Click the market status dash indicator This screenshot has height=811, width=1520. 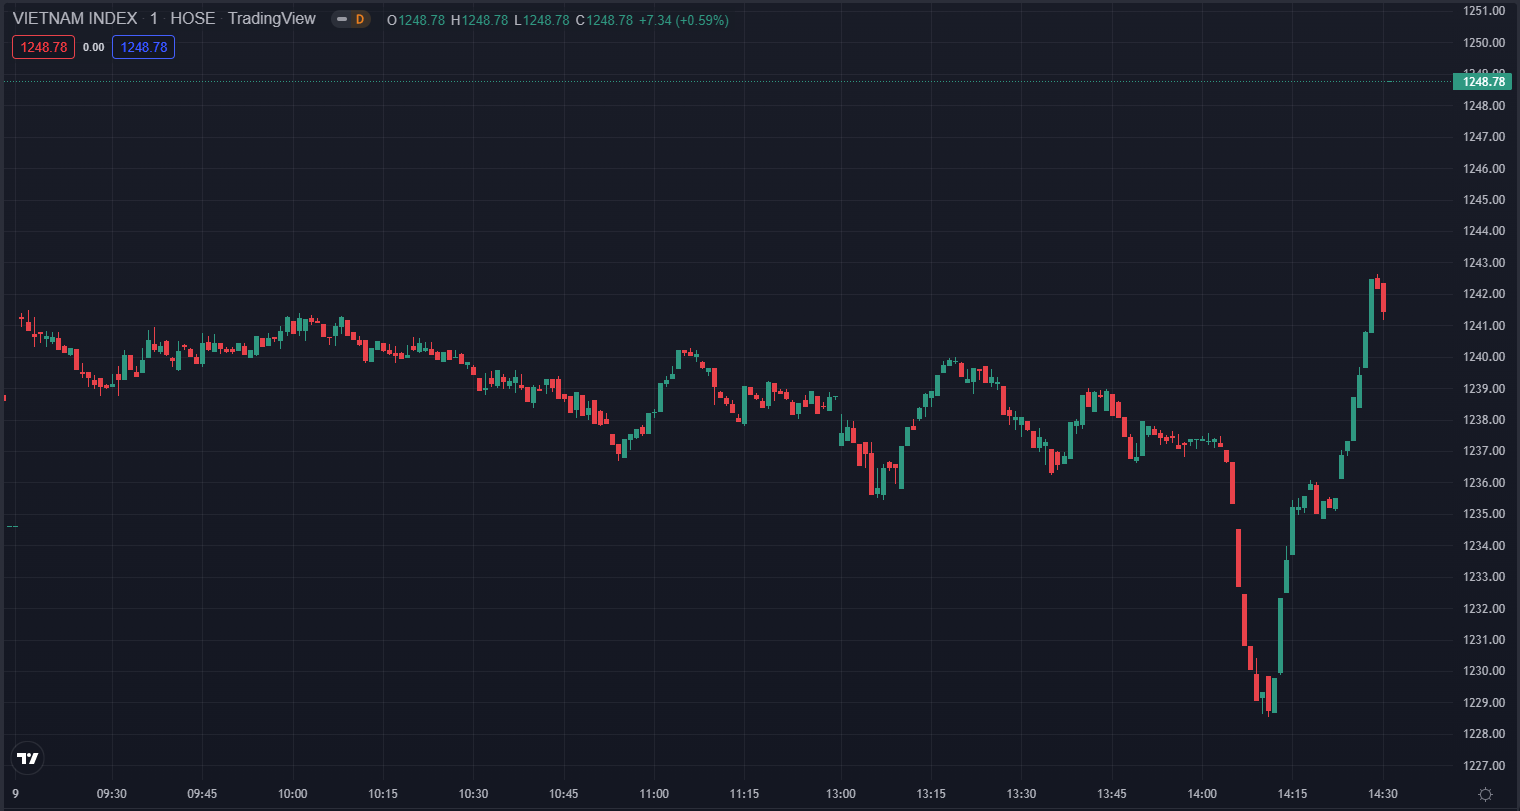point(342,19)
